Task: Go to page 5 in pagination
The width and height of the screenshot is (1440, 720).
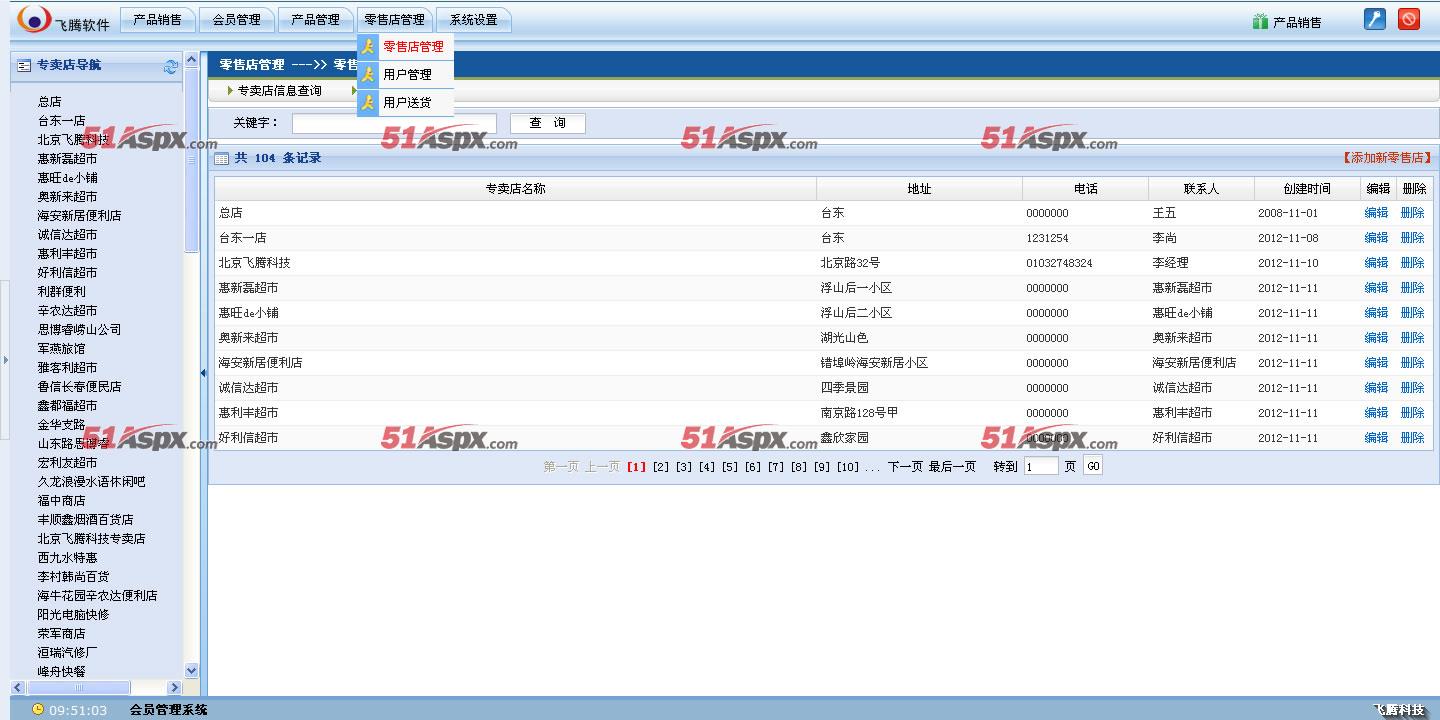Action: coord(729,467)
